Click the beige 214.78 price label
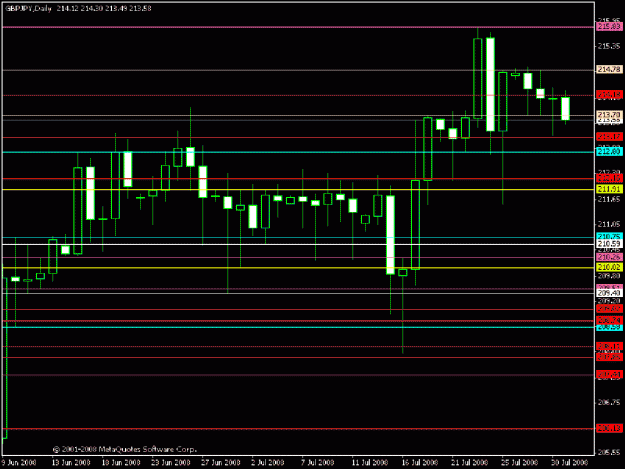625x469 pixels. pos(609,70)
